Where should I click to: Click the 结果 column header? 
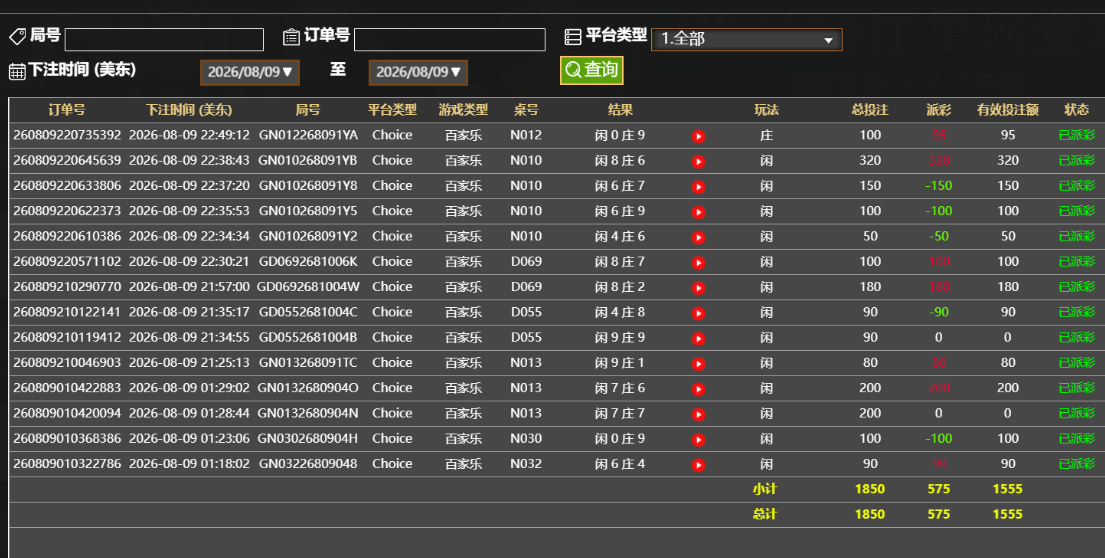(x=620, y=110)
